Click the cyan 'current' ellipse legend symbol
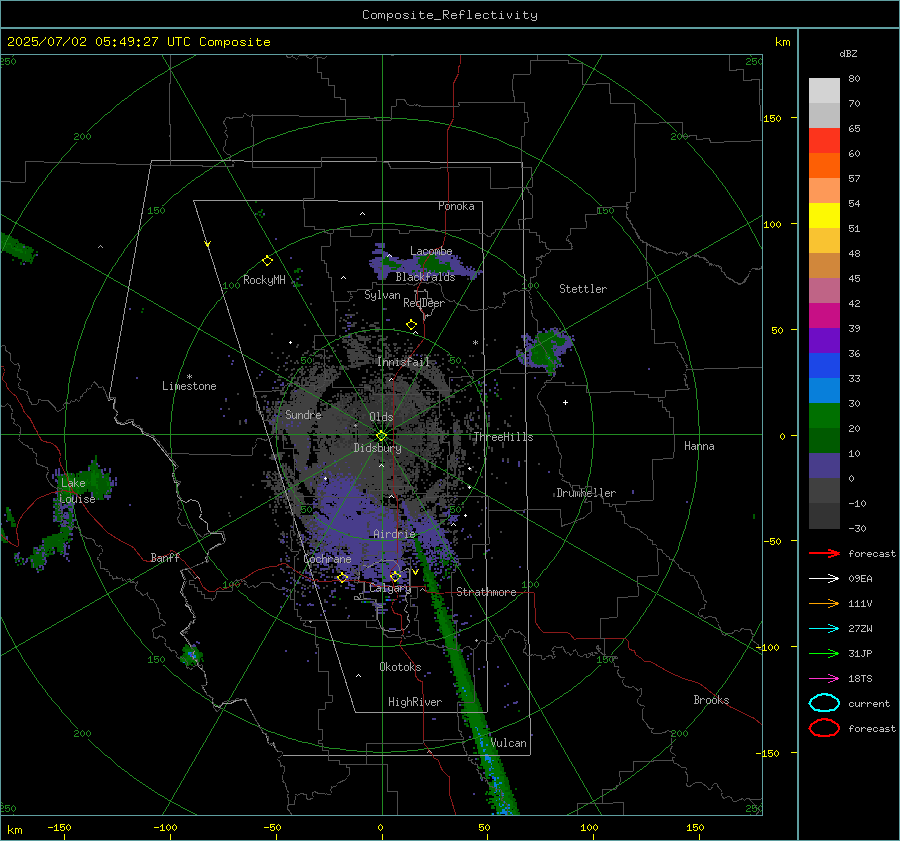This screenshot has width=900, height=841. click(x=824, y=703)
